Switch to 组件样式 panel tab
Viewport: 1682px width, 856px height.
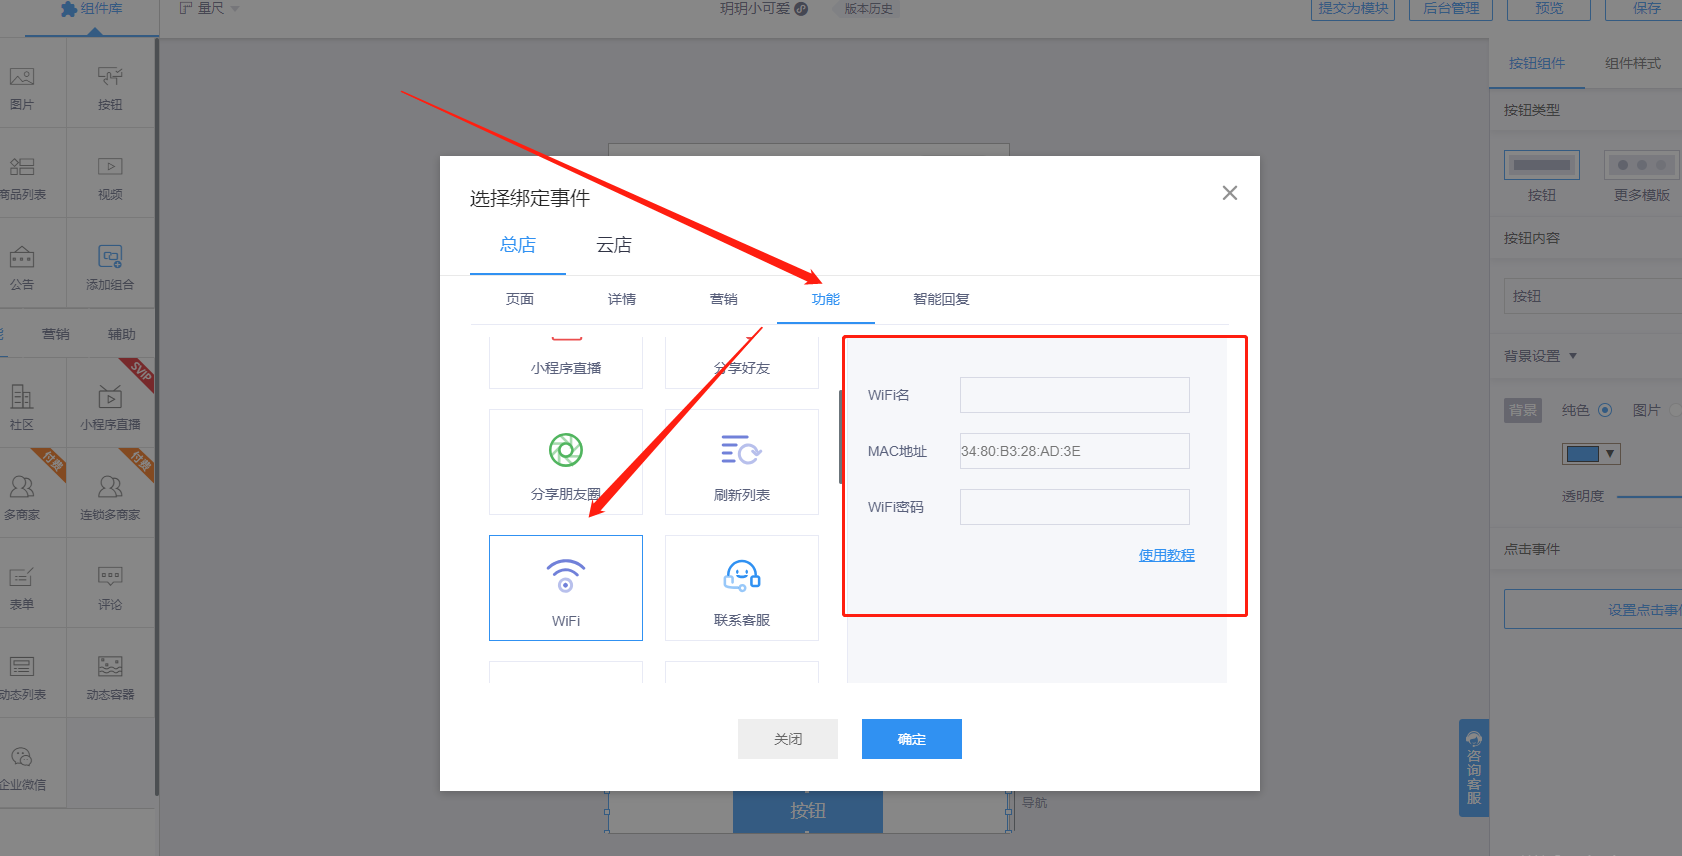(x=1633, y=63)
